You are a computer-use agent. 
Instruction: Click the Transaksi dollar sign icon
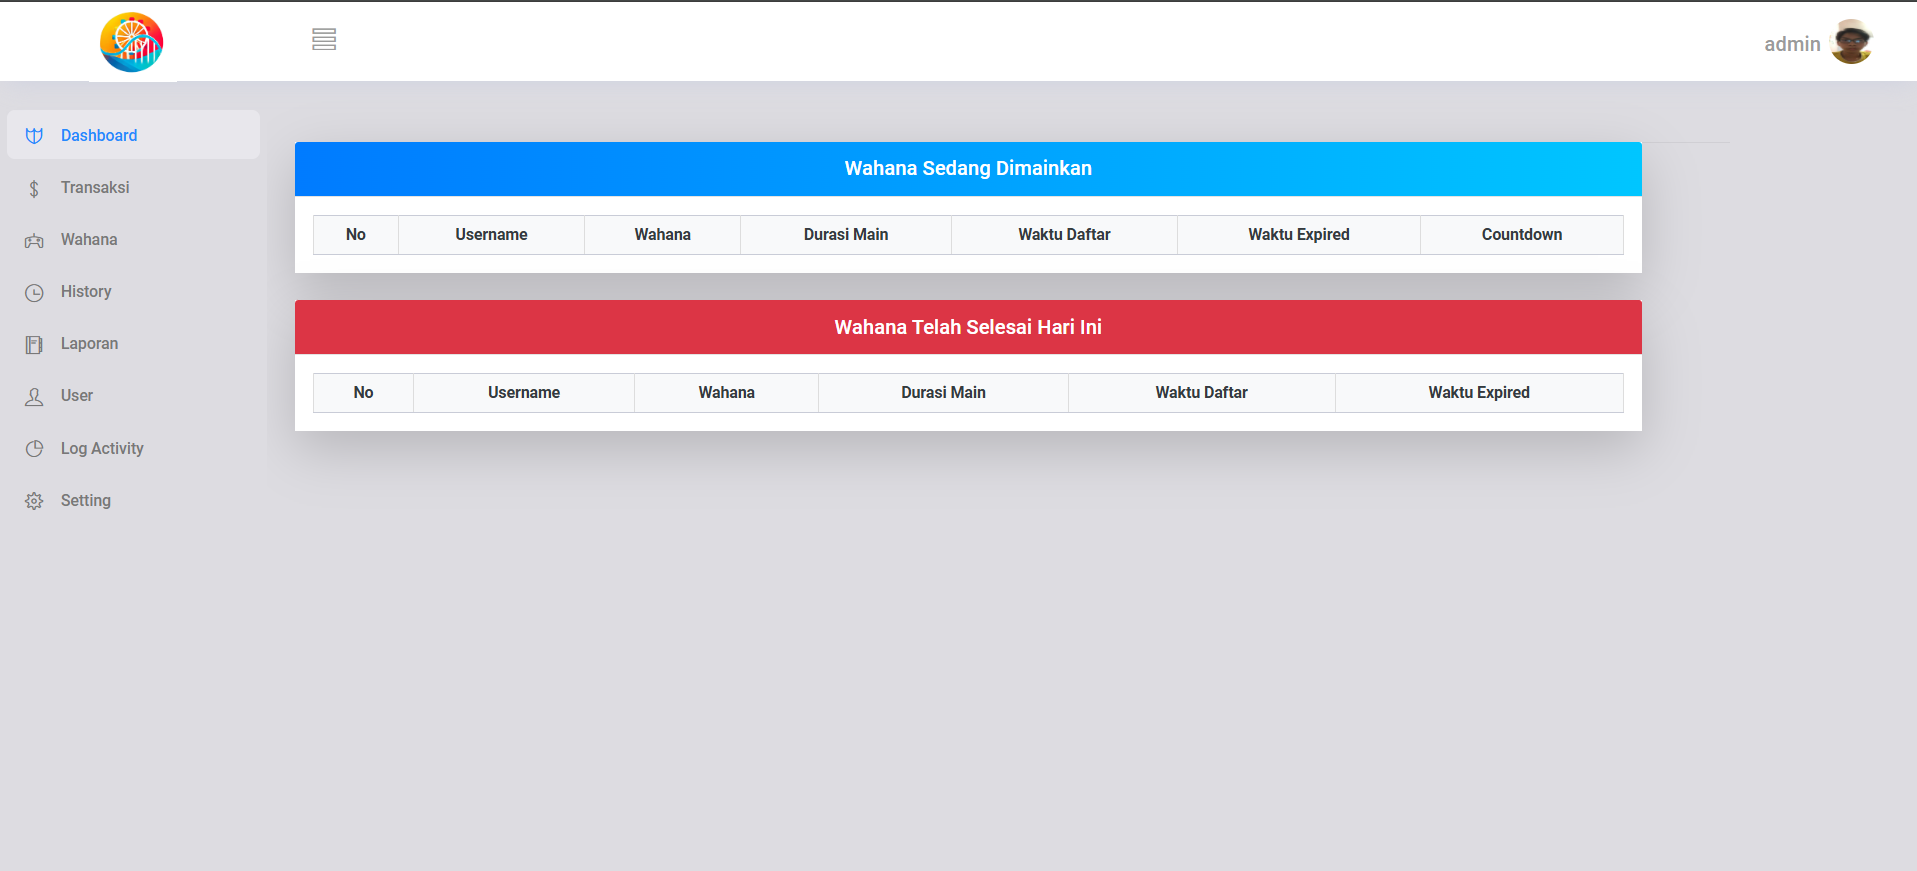pyautogui.click(x=34, y=189)
